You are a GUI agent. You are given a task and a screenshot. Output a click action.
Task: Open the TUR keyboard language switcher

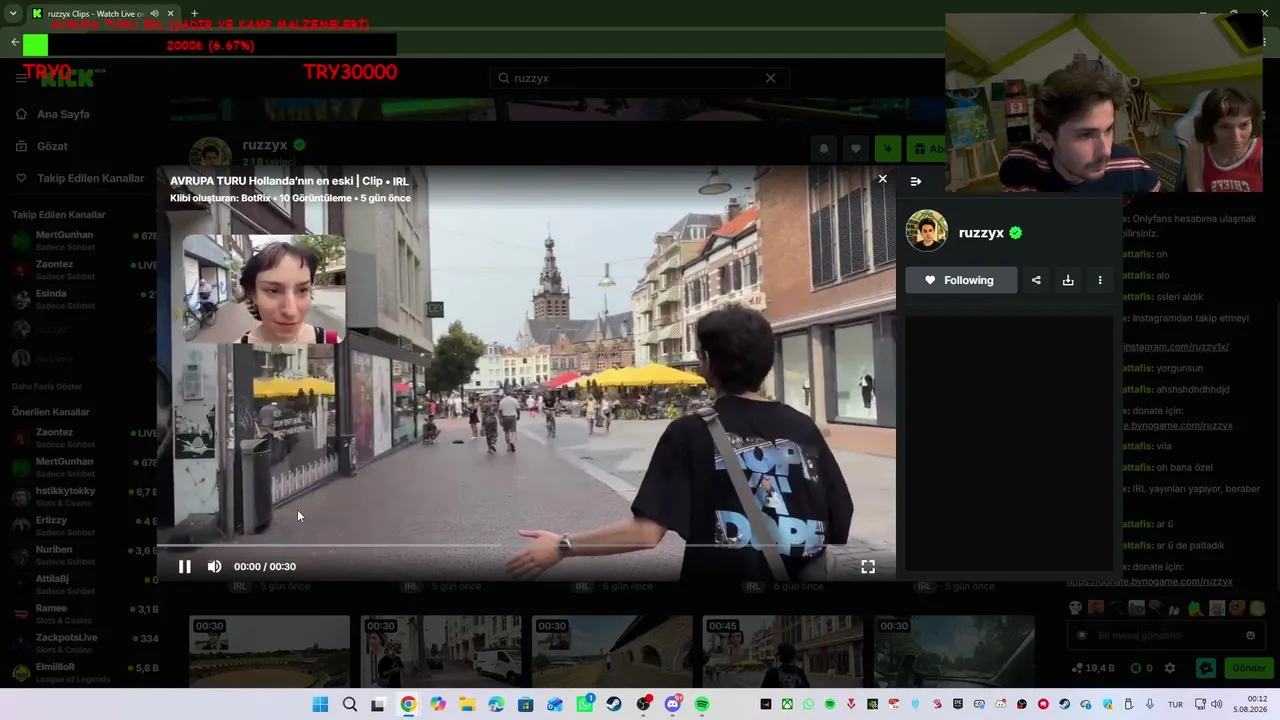[x=1176, y=704]
